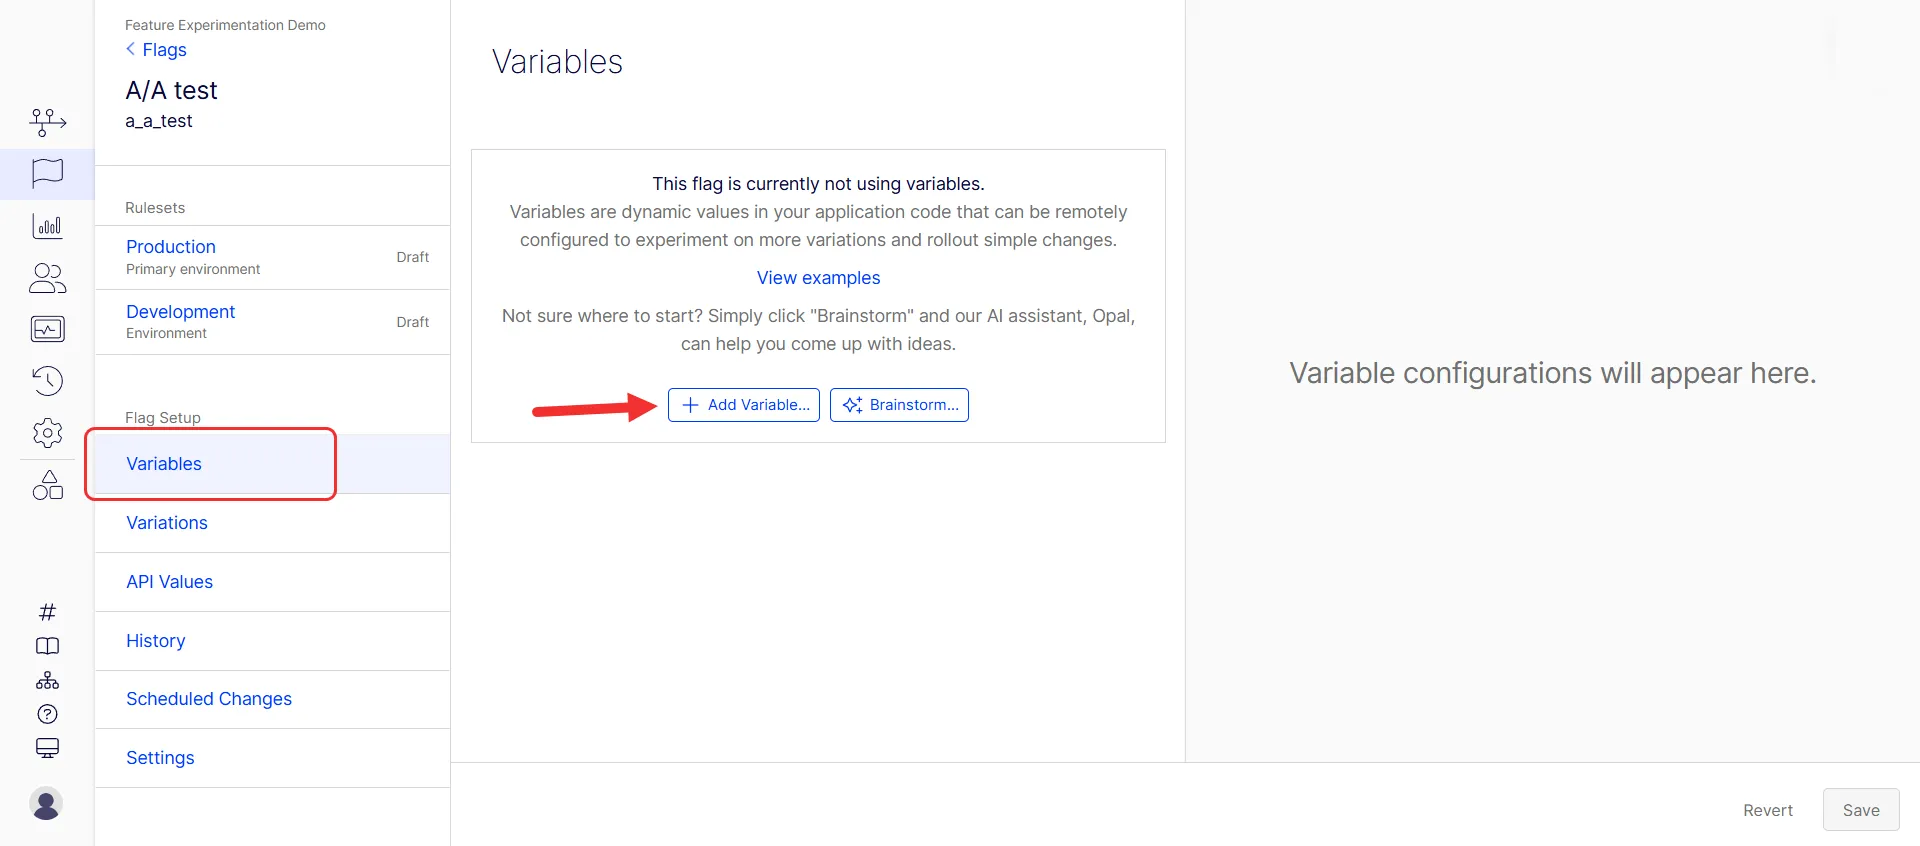
Task: Open the reports bar chart icon
Action: click(x=47, y=226)
